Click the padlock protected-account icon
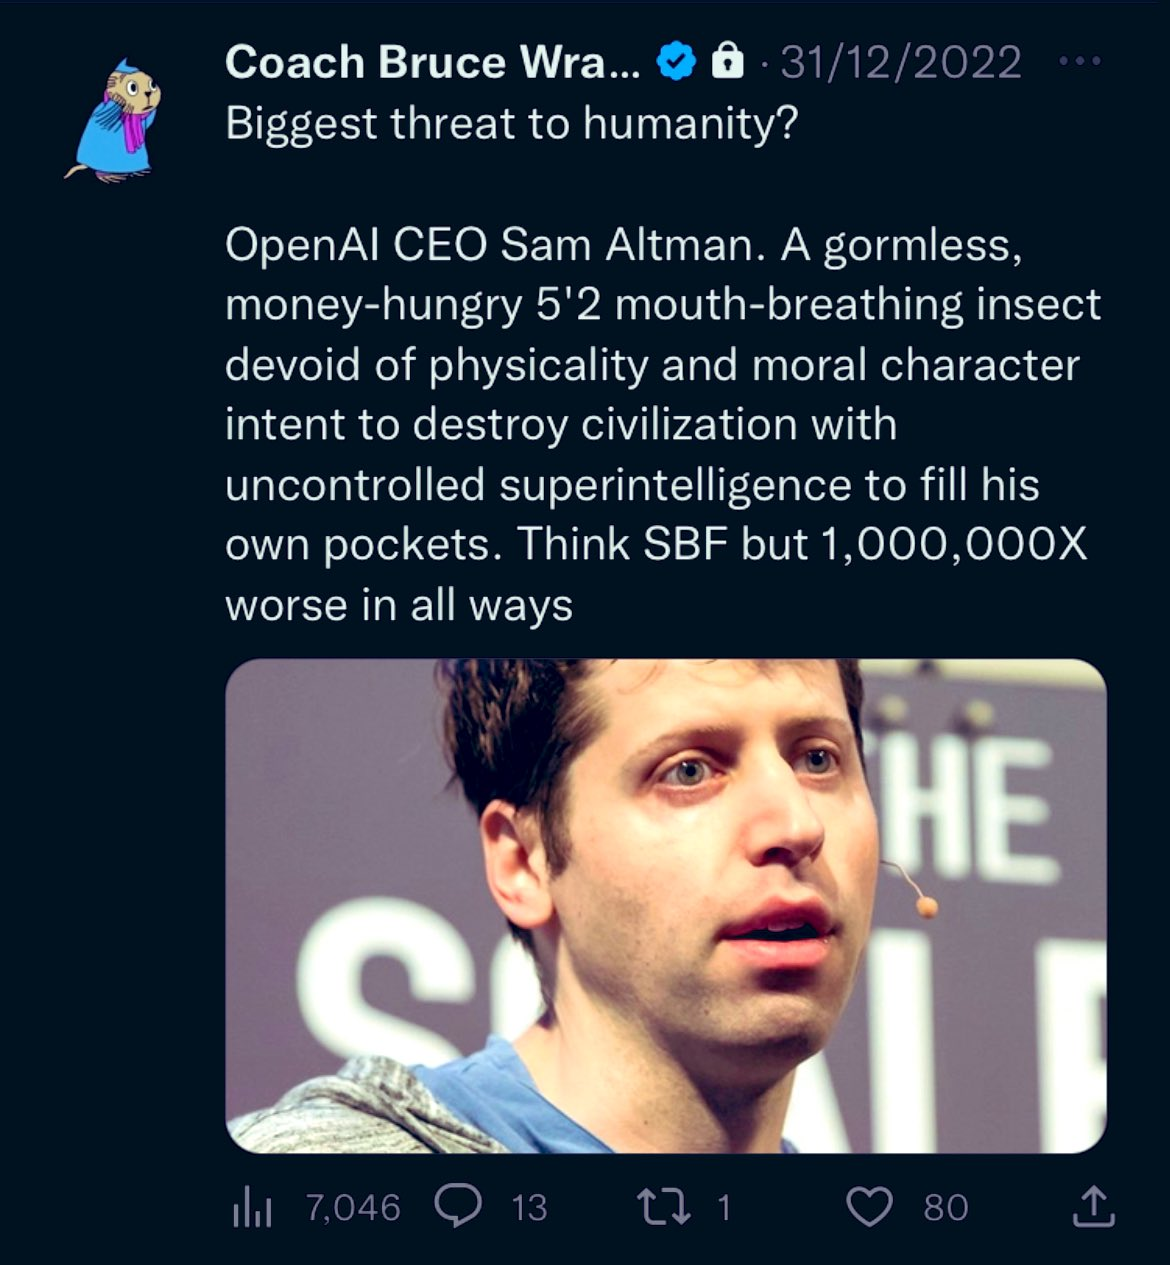The height and width of the screenshot is (1265, 1170). [x=727, y=62]
